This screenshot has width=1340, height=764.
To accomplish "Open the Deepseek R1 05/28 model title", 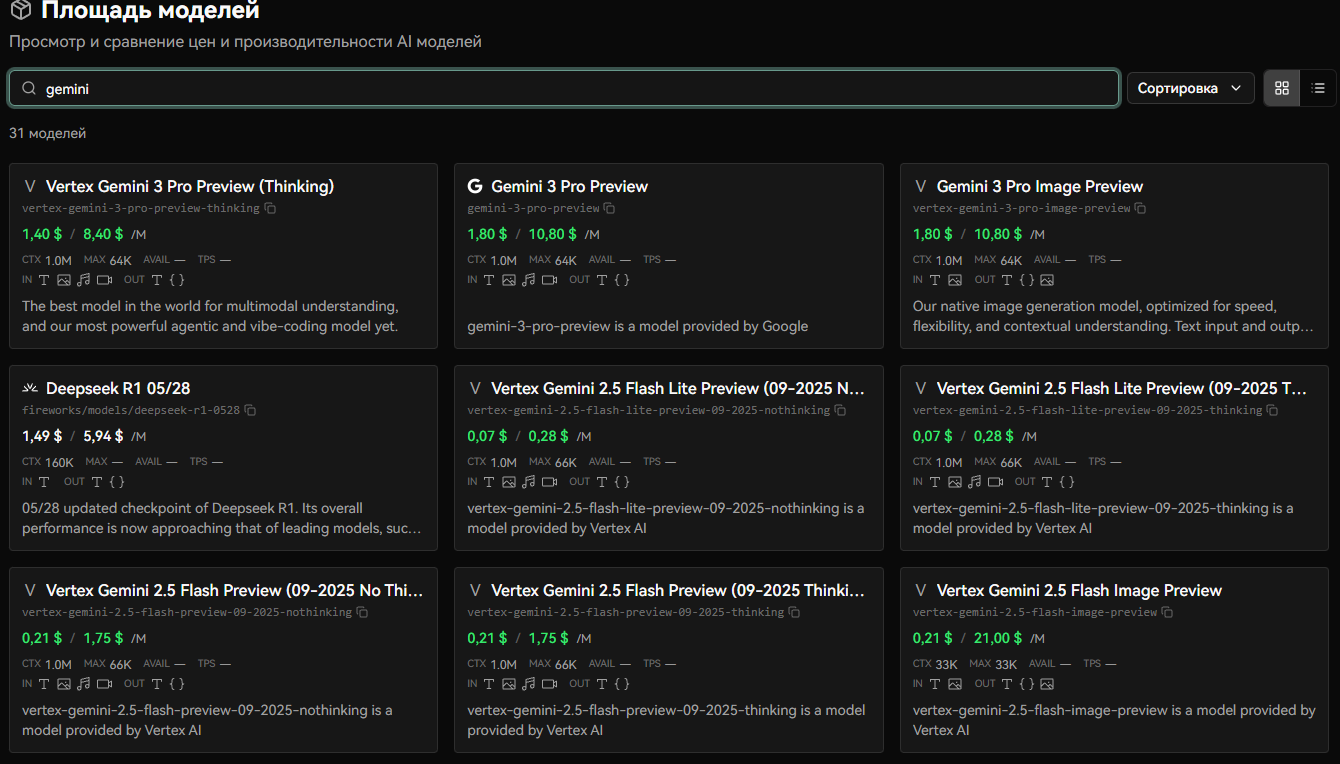I will point(118,388).
